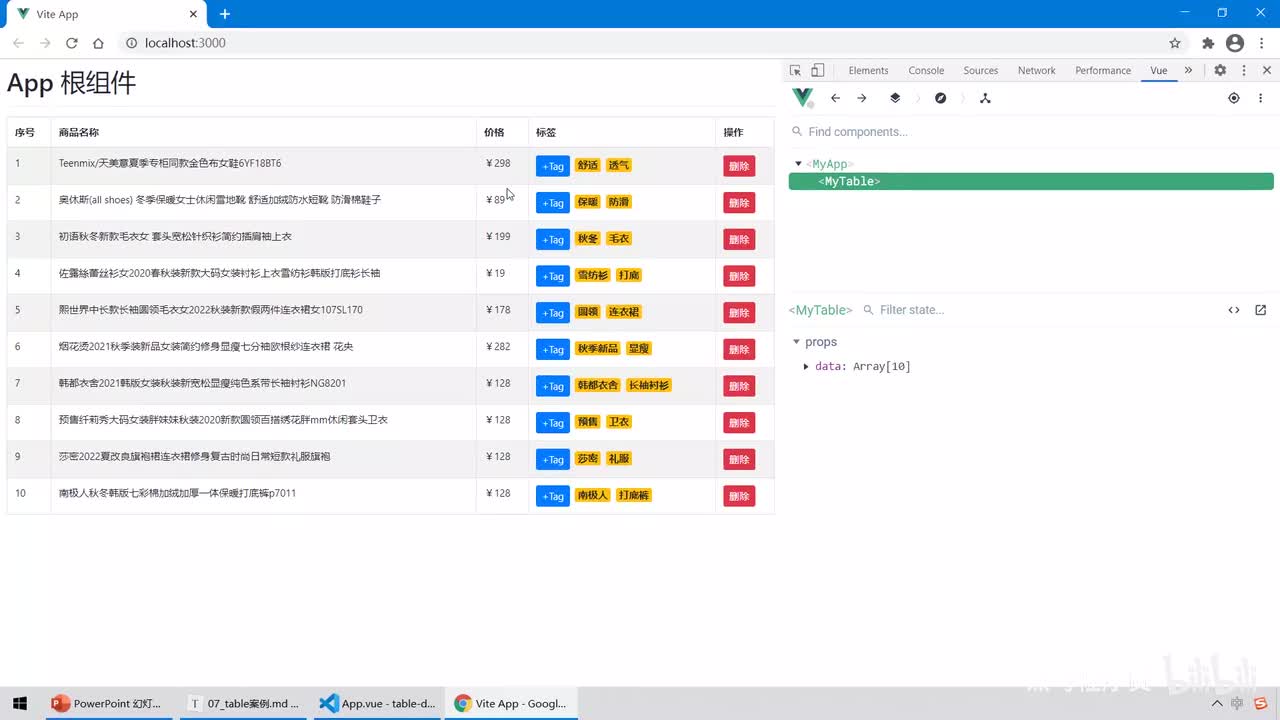
Task: Open the Vue components tree icon
Action: pyautogui.click(x=985, y=98)
